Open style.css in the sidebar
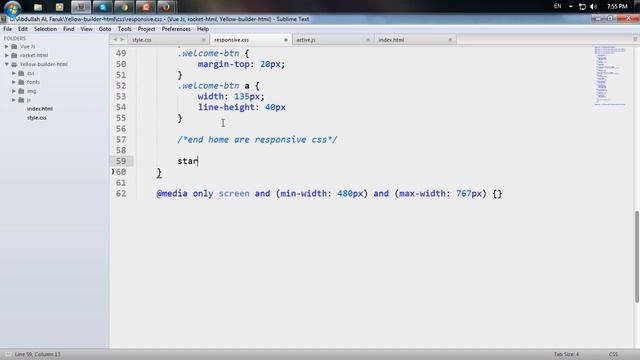The height and width of the screenshot is (360, 640). 37,118
